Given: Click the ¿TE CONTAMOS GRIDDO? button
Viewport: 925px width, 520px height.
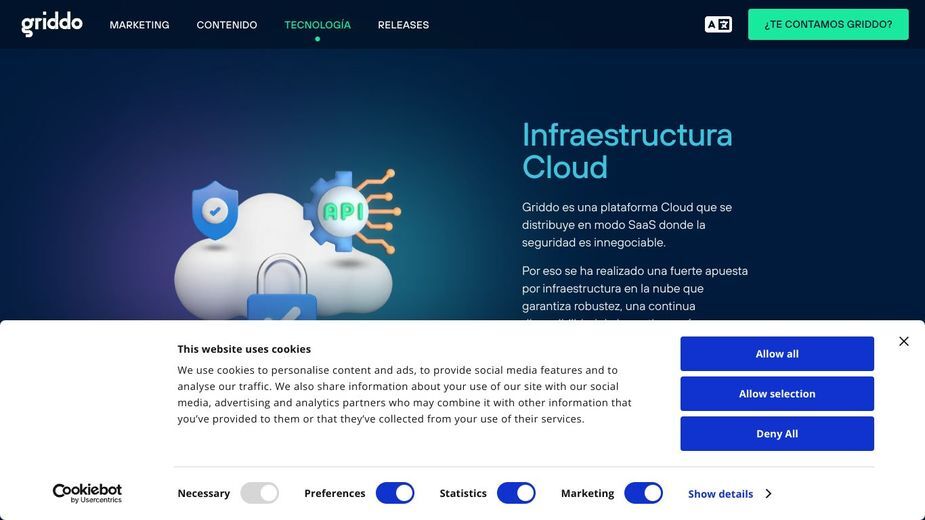Looking at the screenshot, I should click(x=828, y=24).
